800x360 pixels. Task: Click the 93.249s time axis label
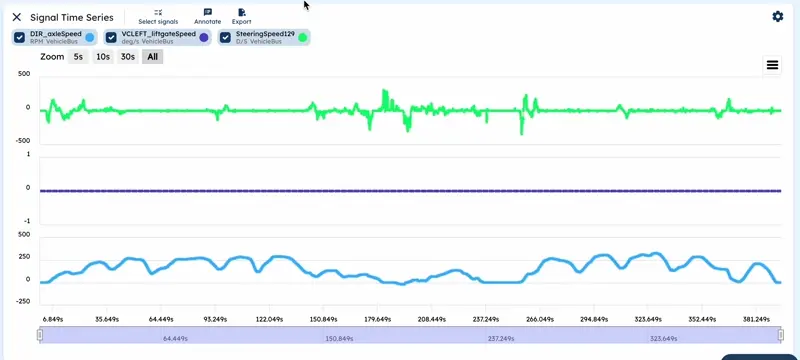pos(215,319)
